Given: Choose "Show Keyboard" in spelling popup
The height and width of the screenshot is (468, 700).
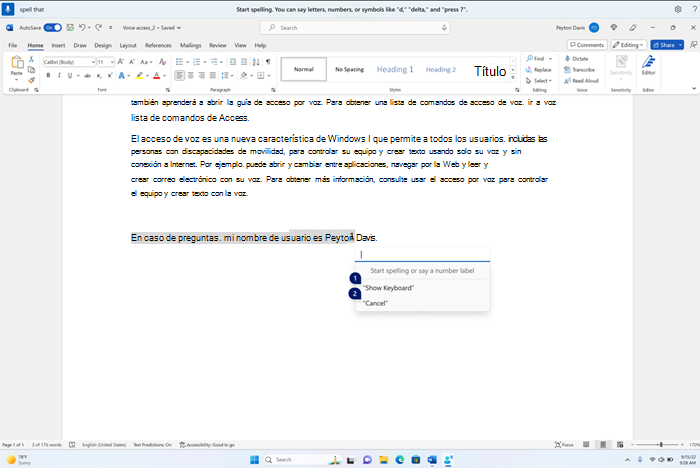Looking at the screenshot, I should pyautogui.click(x=422, y=288).
